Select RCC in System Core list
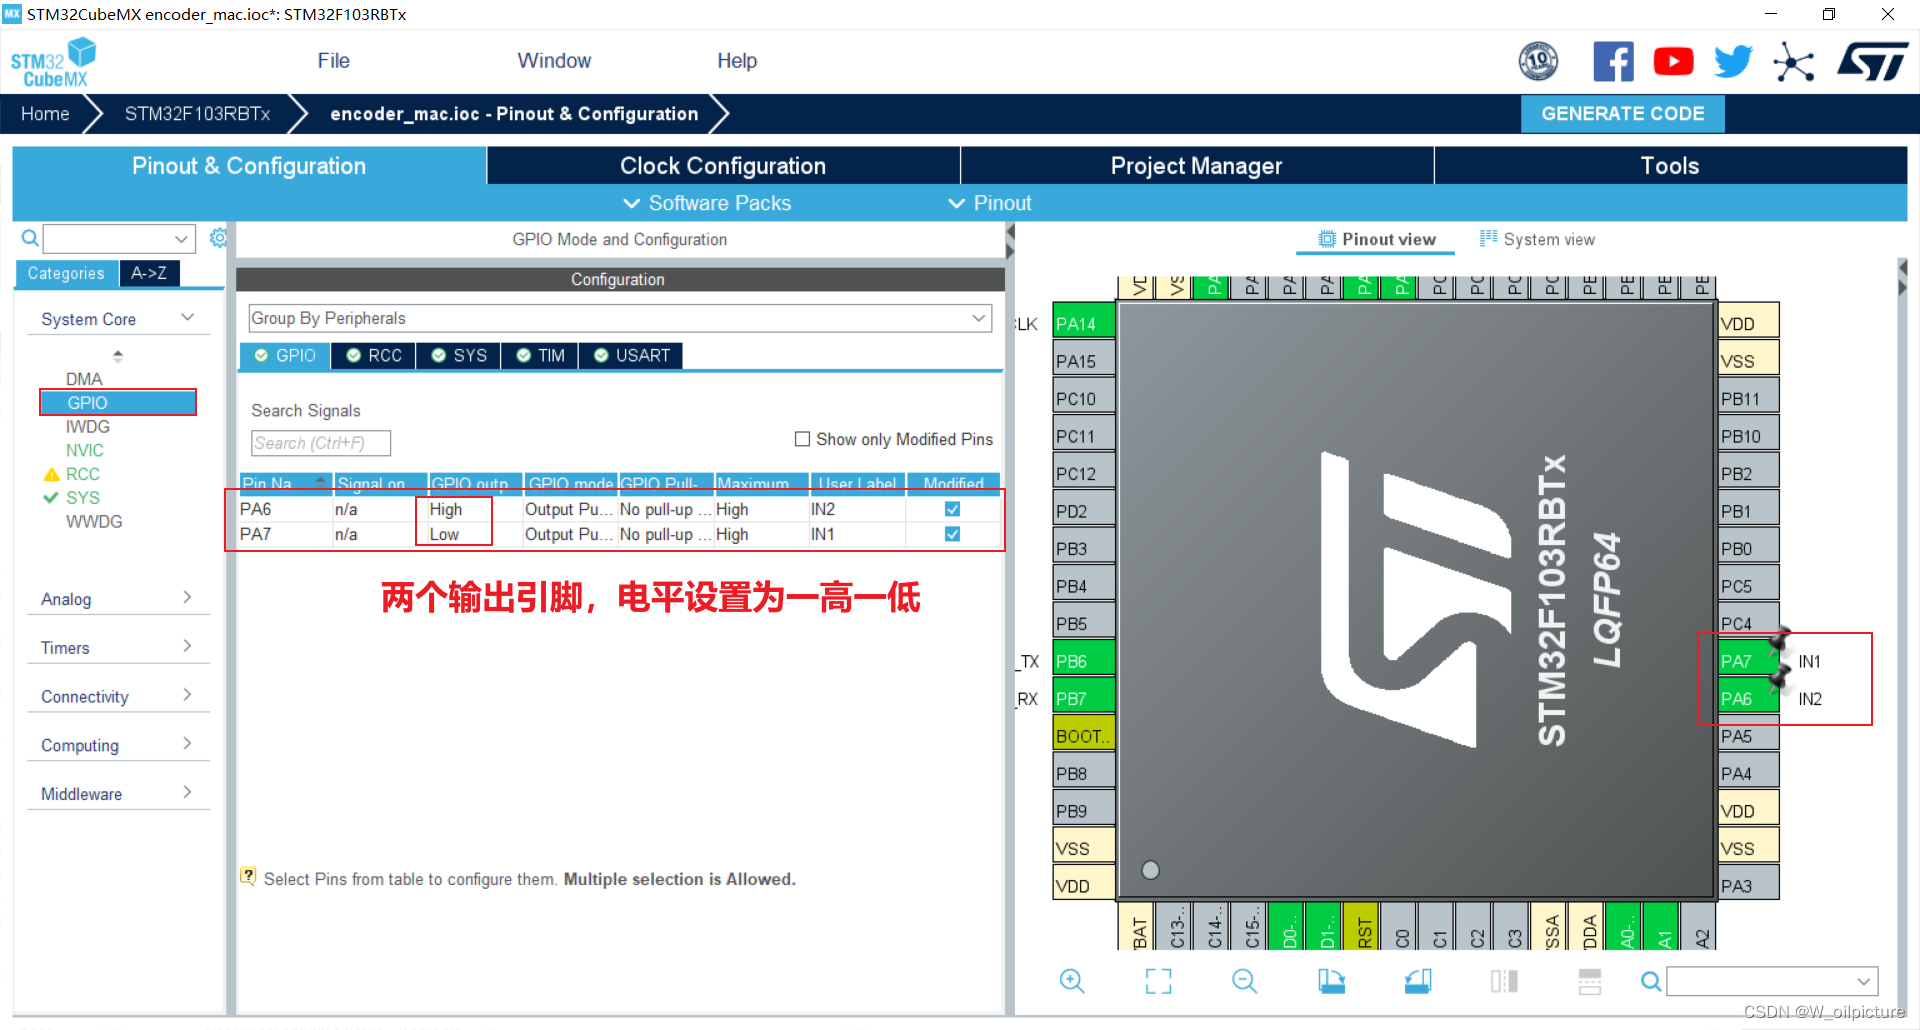 click(x=83, y=474)
